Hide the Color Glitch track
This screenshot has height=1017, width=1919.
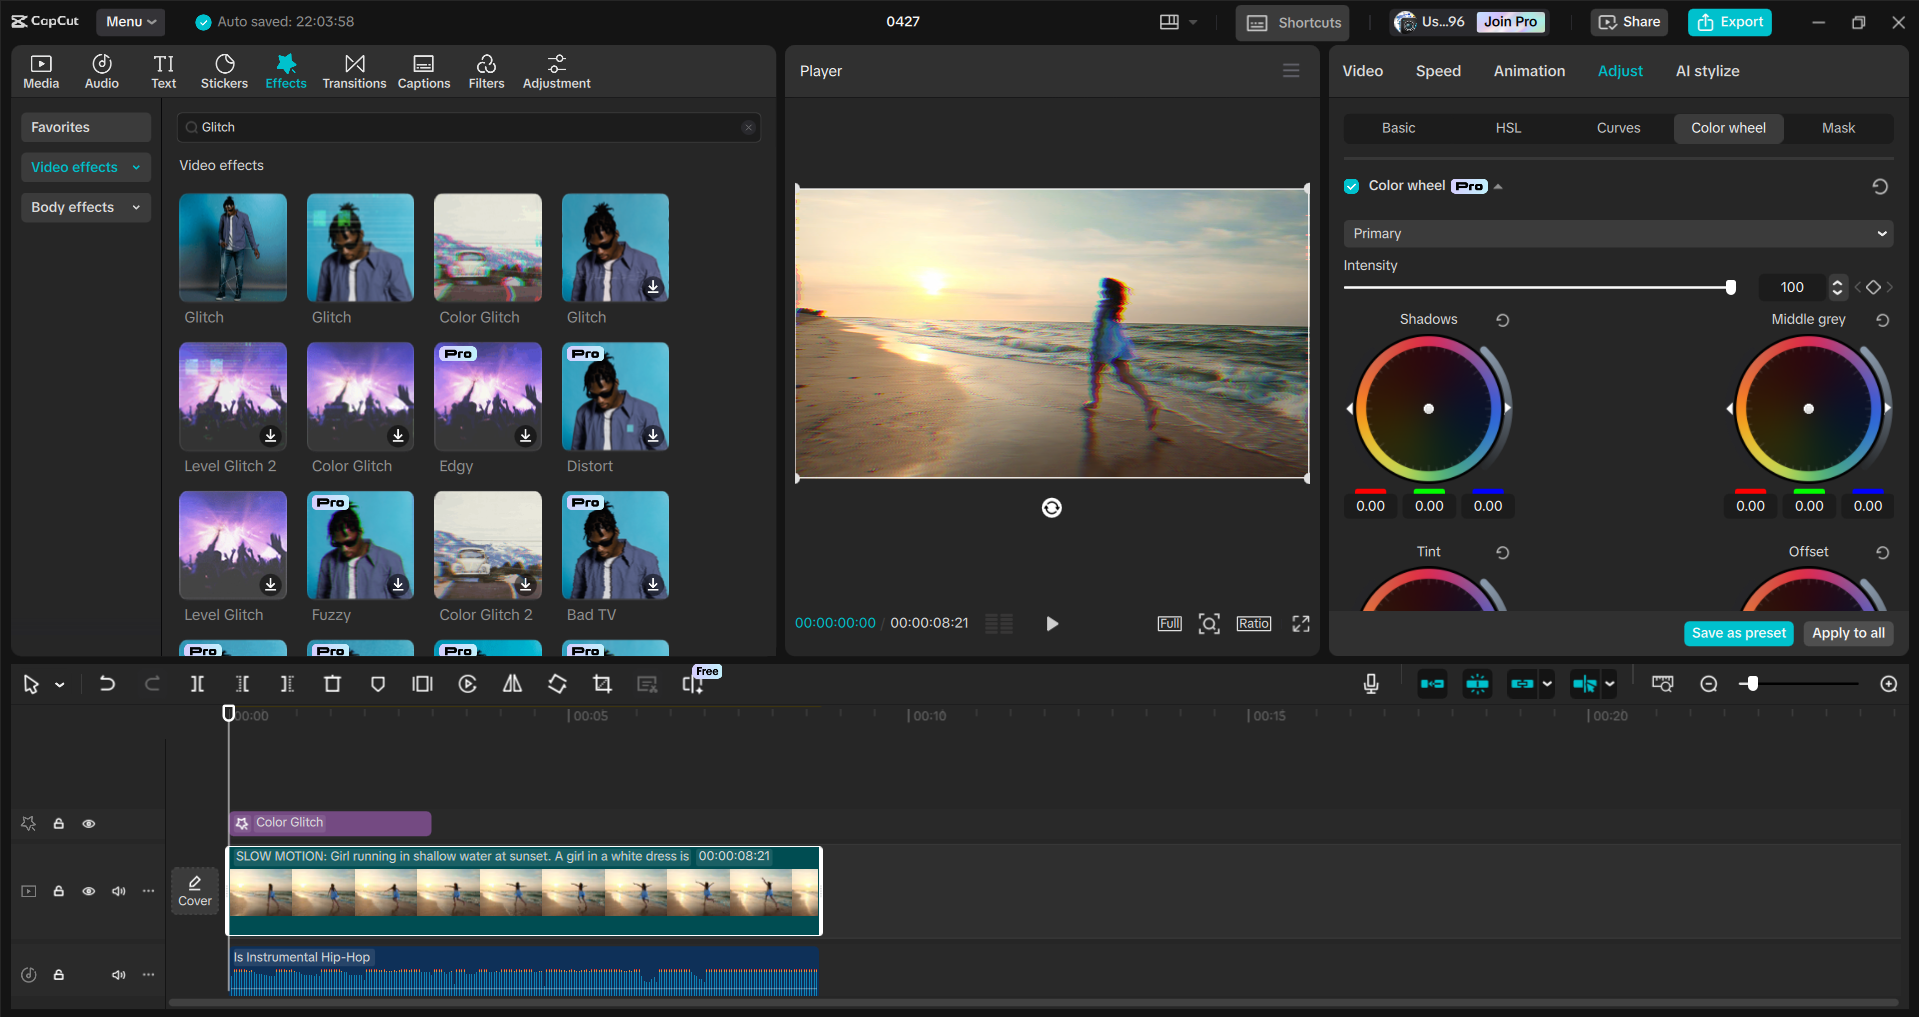pyautogui.click(x=89, y=823)
